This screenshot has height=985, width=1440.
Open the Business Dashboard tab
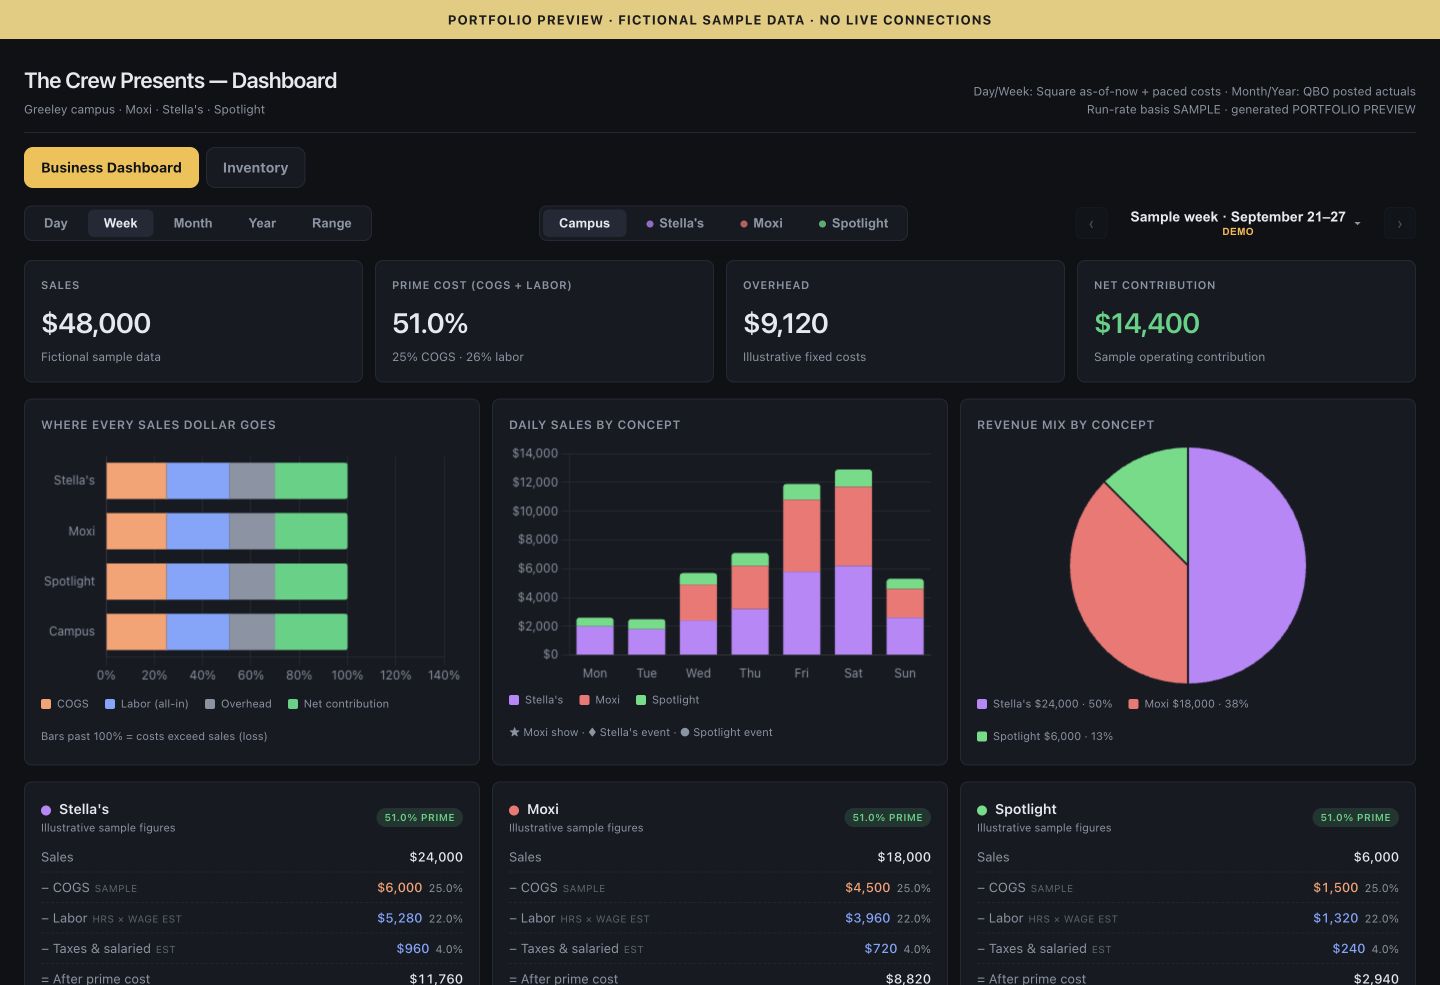coord(111,168)
